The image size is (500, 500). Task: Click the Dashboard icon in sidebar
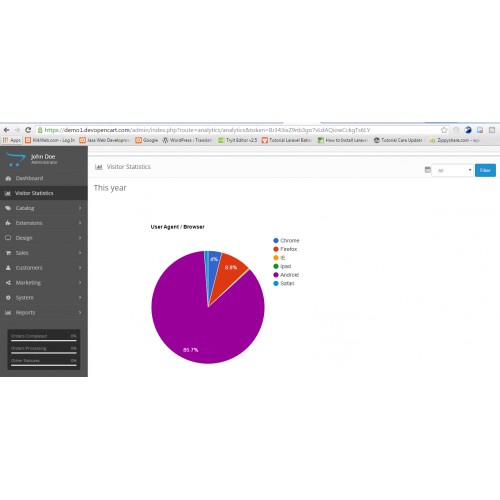click(8, 178)
